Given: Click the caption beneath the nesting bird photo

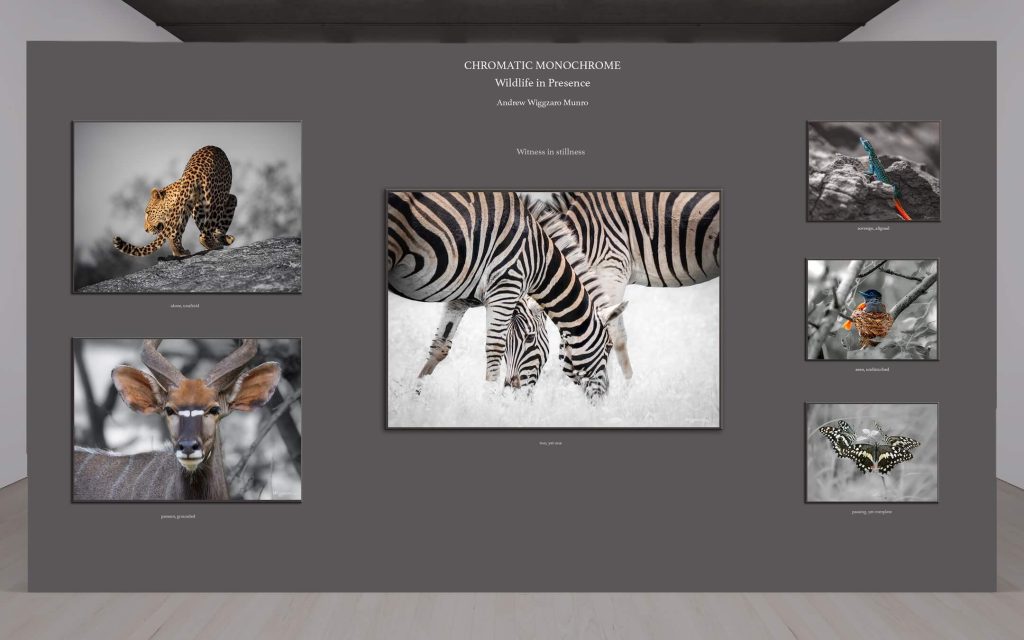Looking at the screenshot, I should pos(872,369).
